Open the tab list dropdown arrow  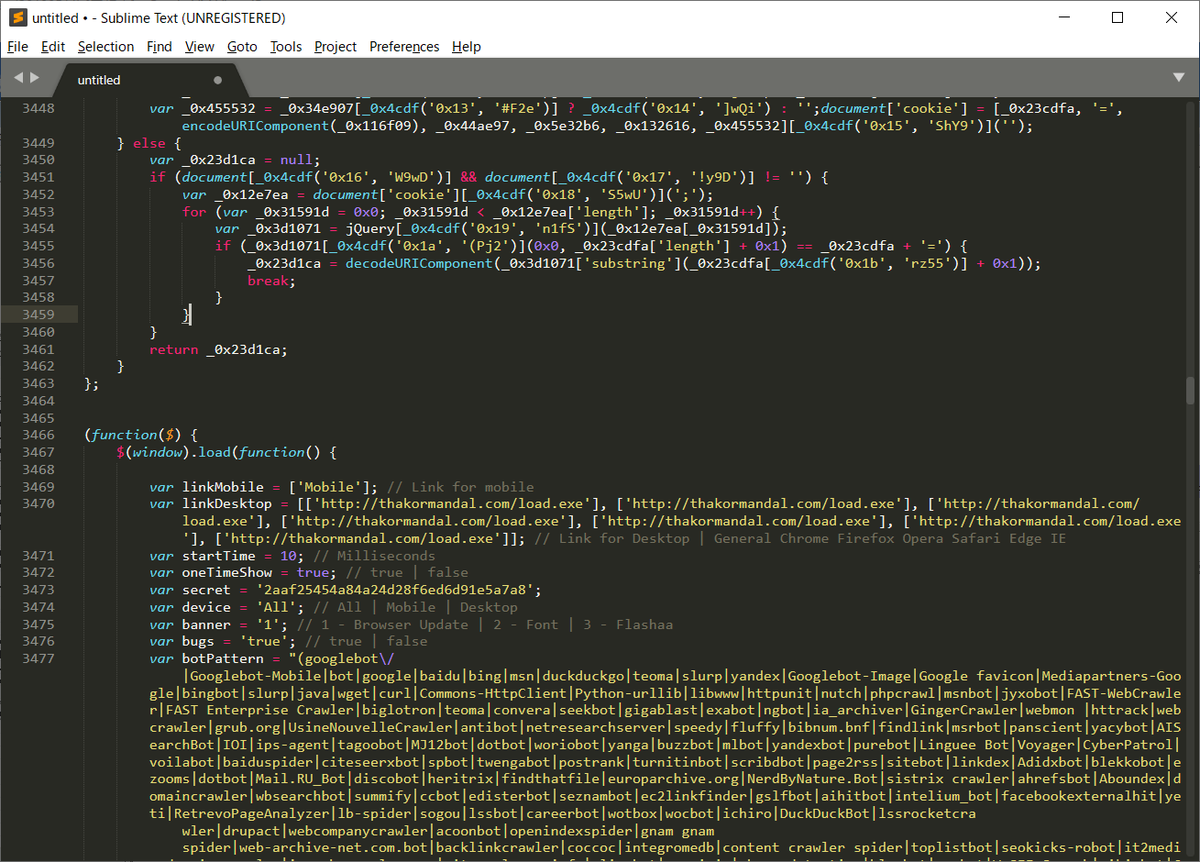(x=1178, y=77)
